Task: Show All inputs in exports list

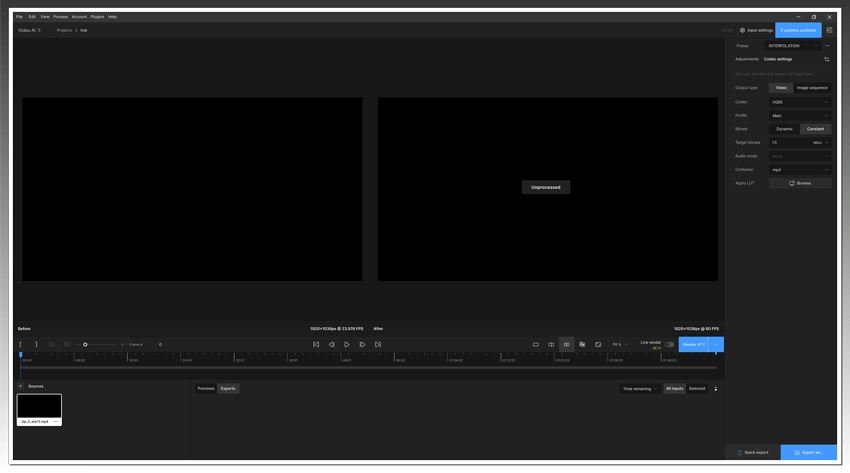Action: pos(674,388)
